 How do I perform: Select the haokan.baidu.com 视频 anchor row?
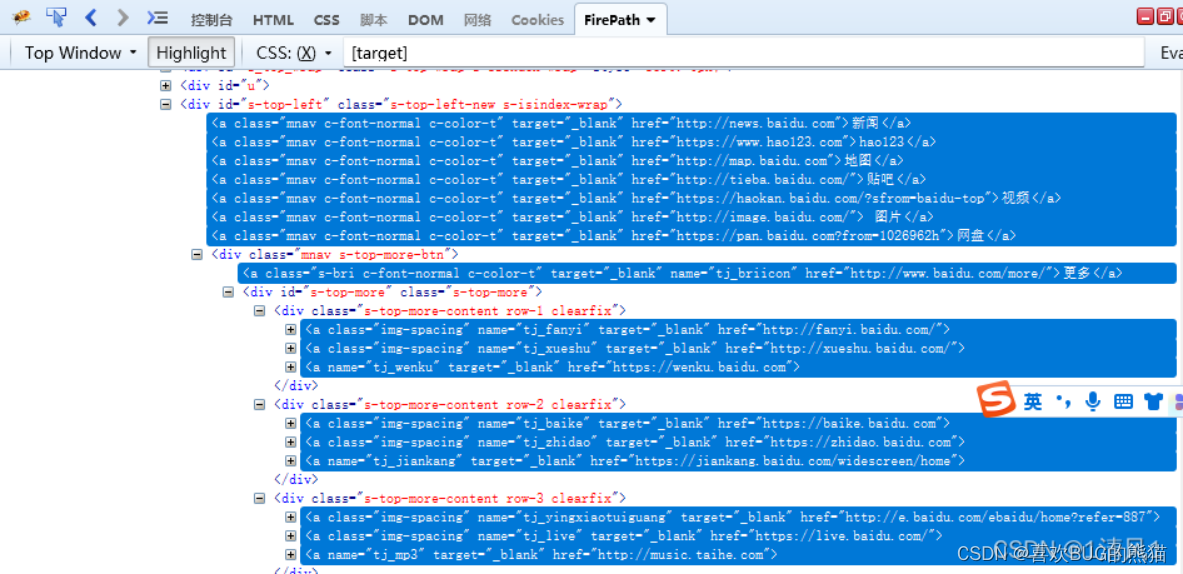click(x=691, y=198)
